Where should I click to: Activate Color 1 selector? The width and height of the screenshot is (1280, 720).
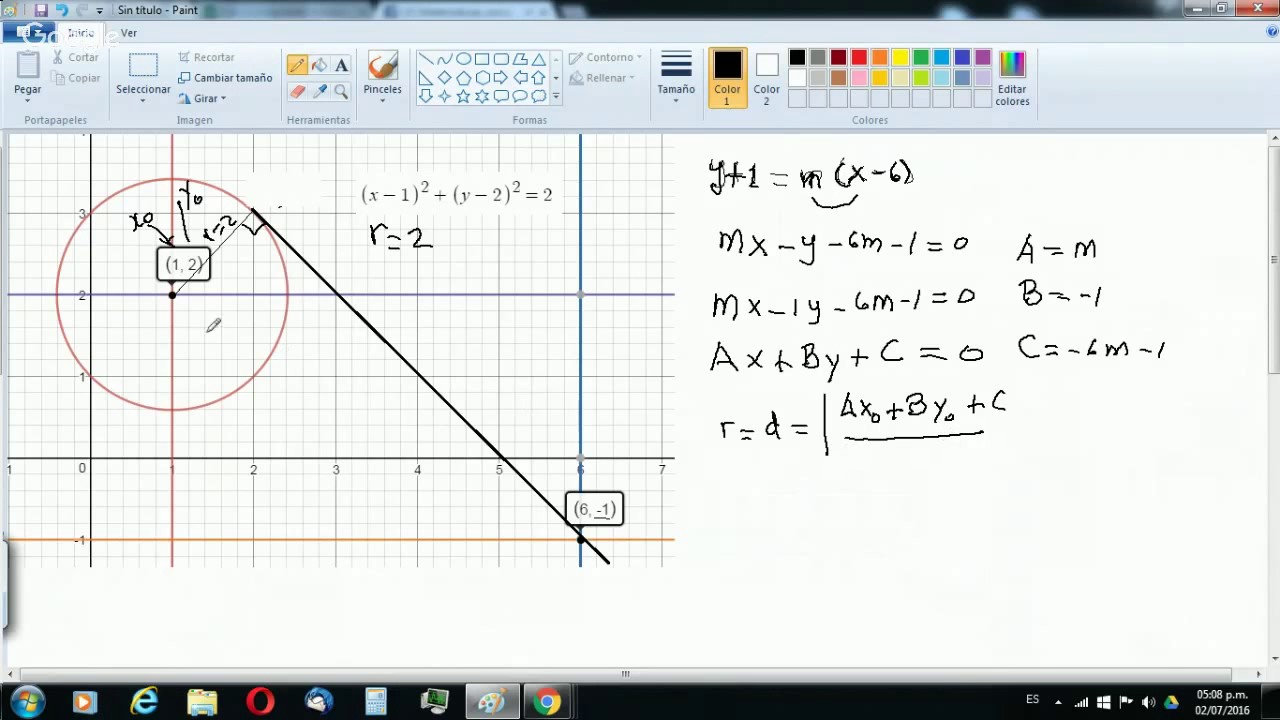(728, 77)
